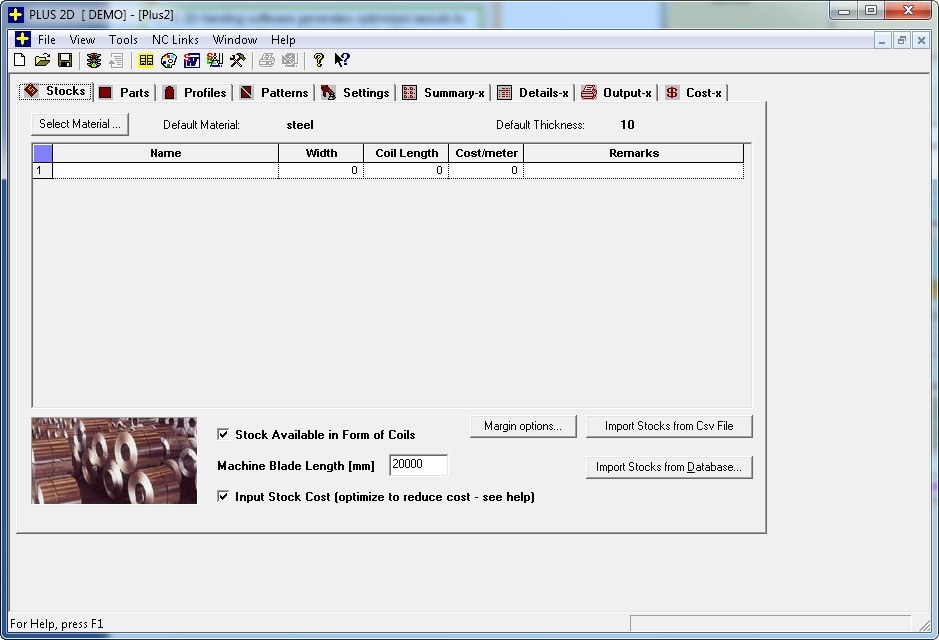Toggle help question mark option
The height and width of the screenshot is (640, 939).
317,60
